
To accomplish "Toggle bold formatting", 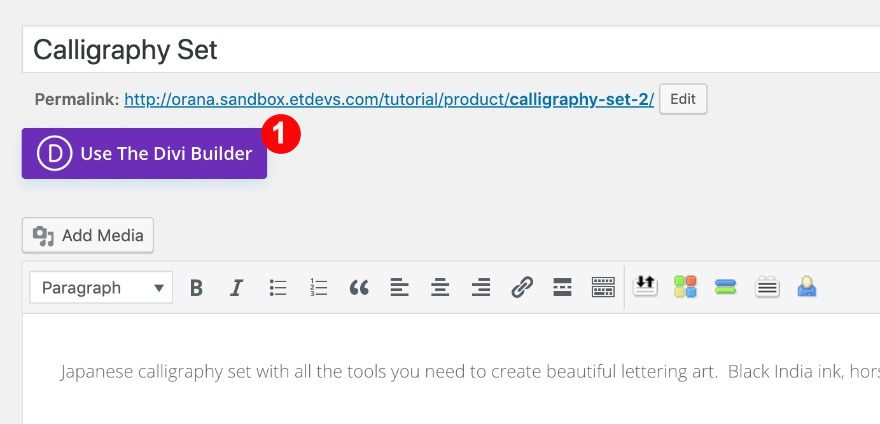I will pos(197,288).
